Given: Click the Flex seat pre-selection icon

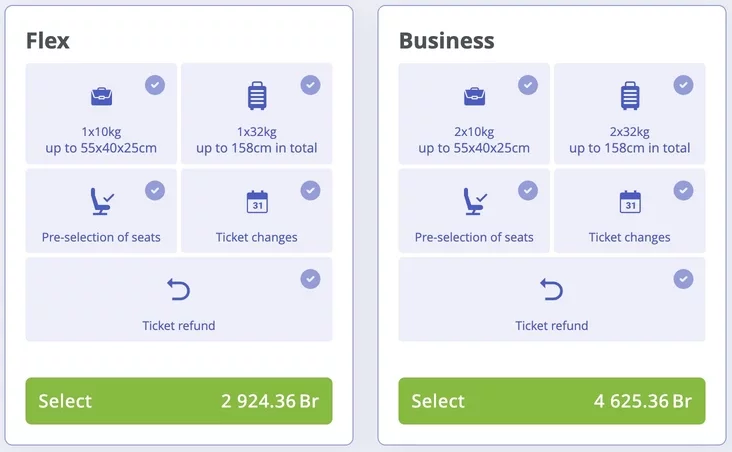Looking at the screenshot, I should [101, 201].
